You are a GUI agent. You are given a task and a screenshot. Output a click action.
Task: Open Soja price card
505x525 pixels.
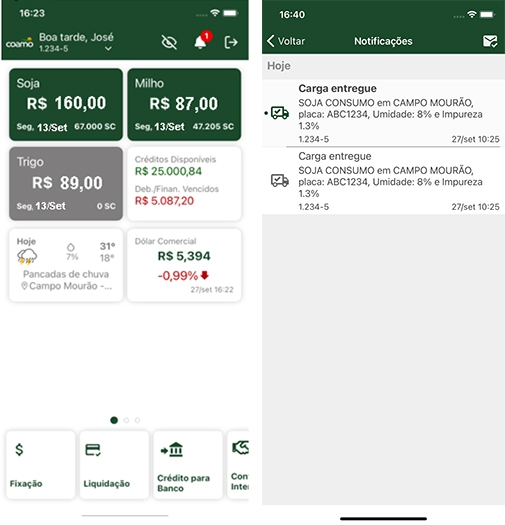[66, 104]
